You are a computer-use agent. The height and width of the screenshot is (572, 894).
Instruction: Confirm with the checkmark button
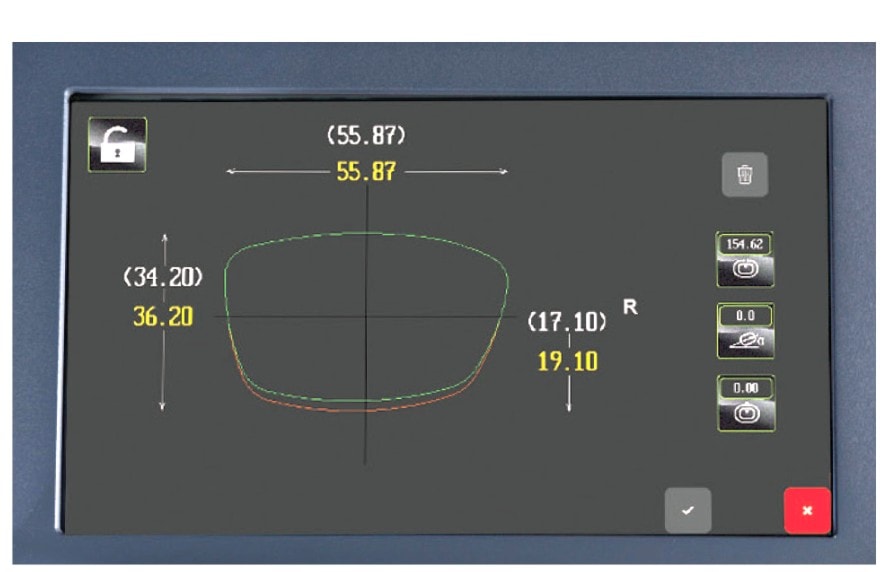(688, 510)
